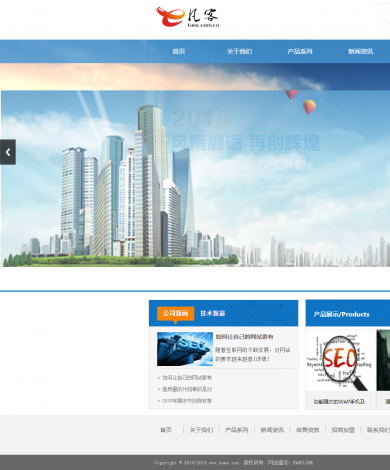Image resolution: width=390 pixels, height=470 pixels.
Task: Switch to the 公司新闻 tab
Action: (x=175, y=313)
